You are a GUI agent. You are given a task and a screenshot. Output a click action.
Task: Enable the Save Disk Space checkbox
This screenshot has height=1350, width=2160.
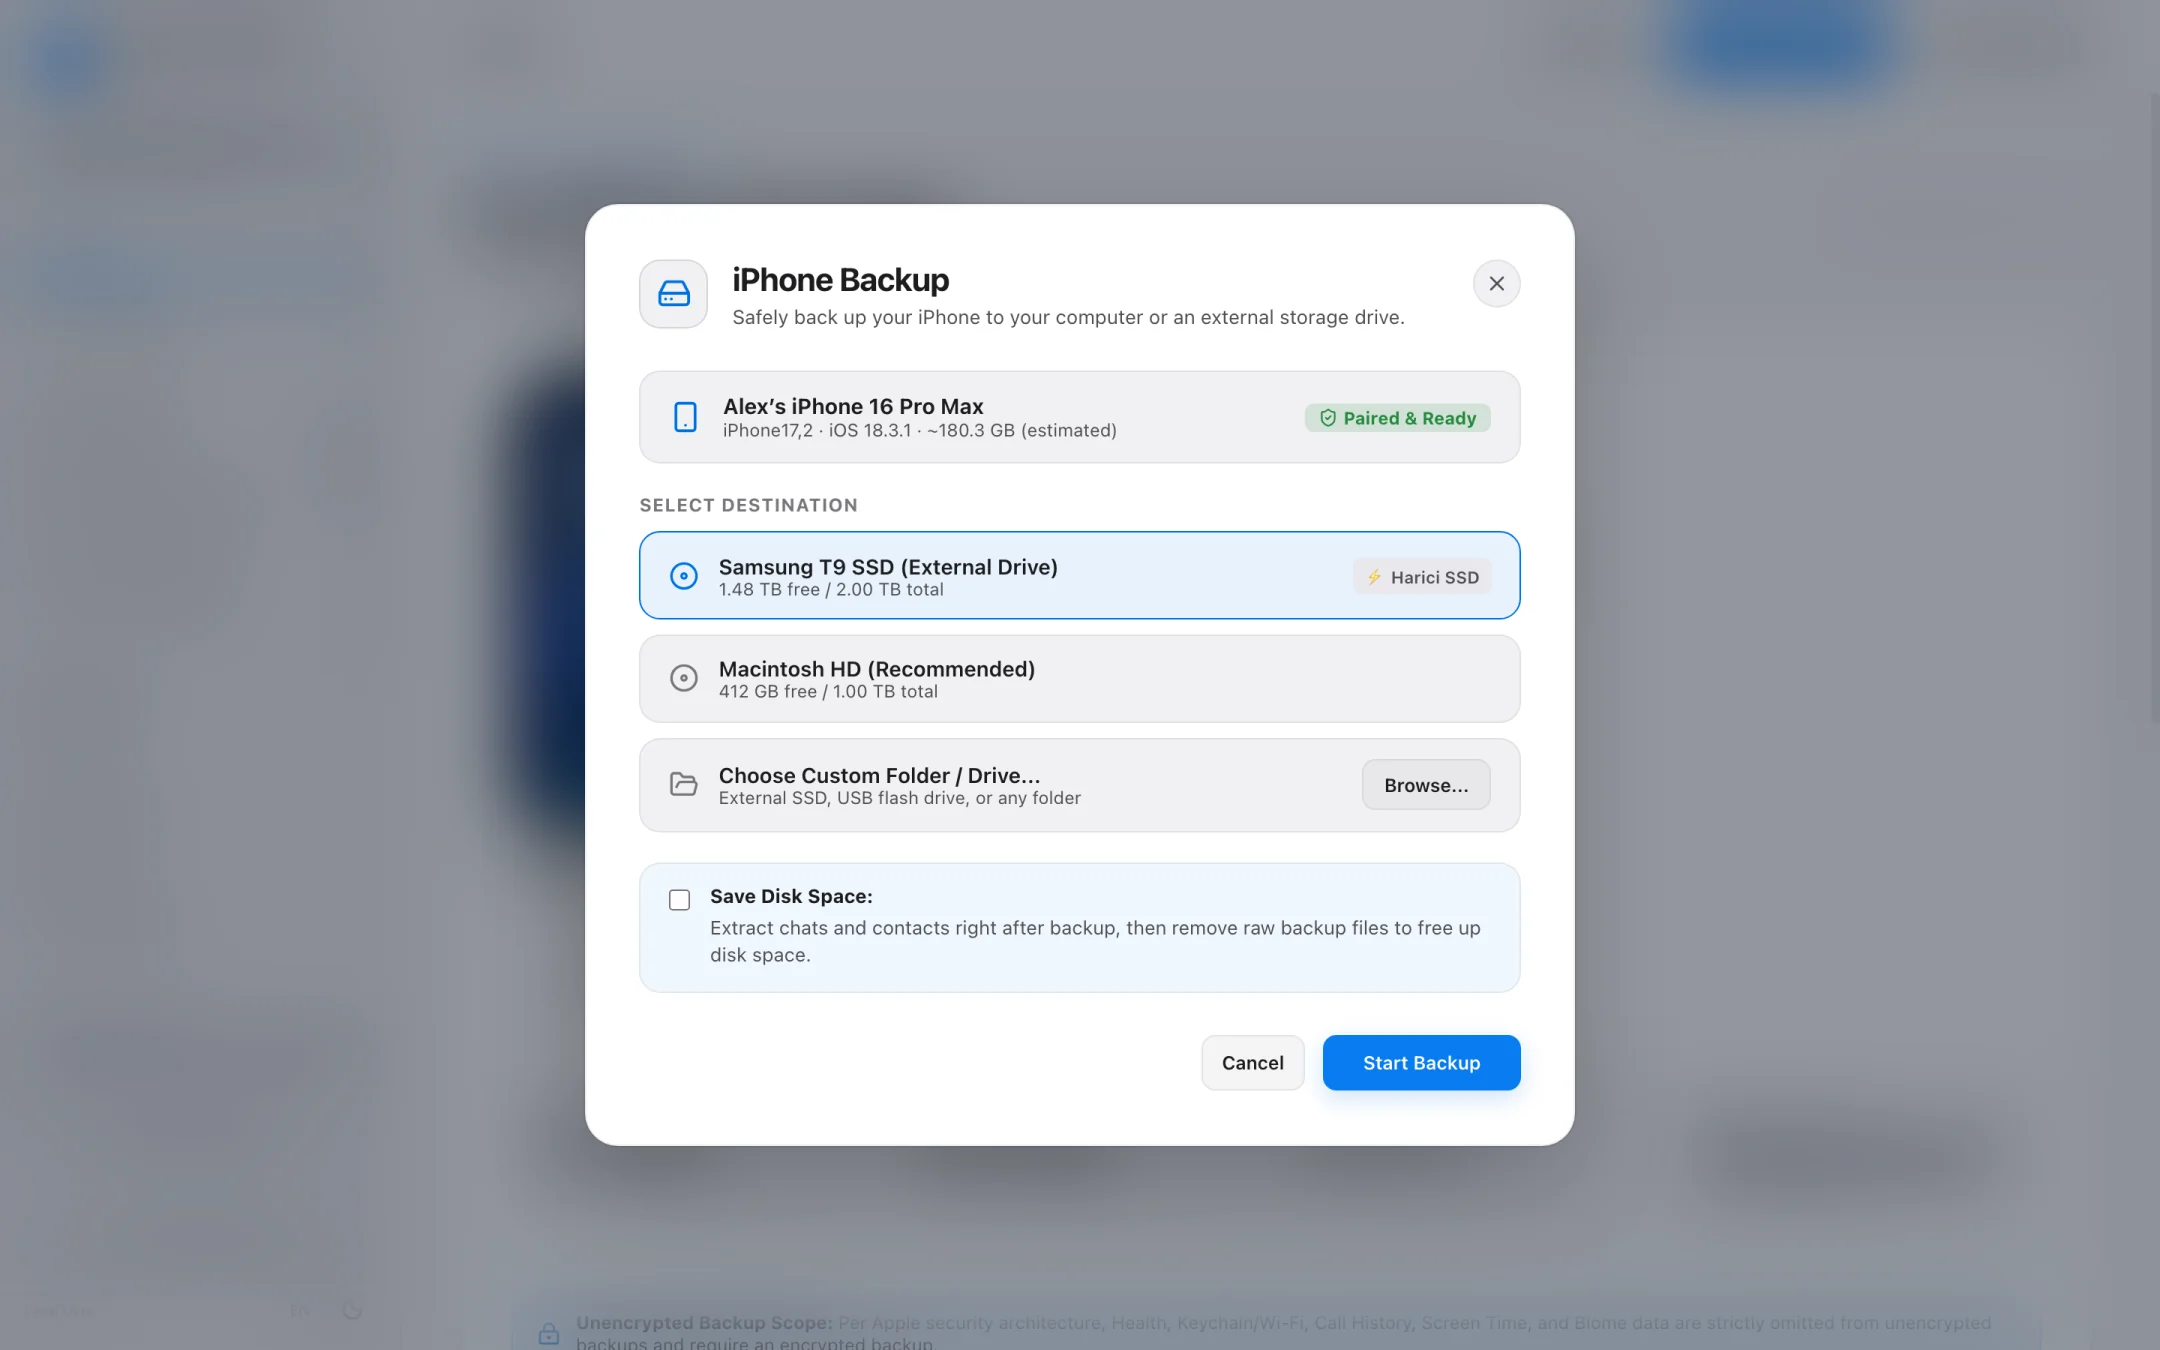[680, 900]
